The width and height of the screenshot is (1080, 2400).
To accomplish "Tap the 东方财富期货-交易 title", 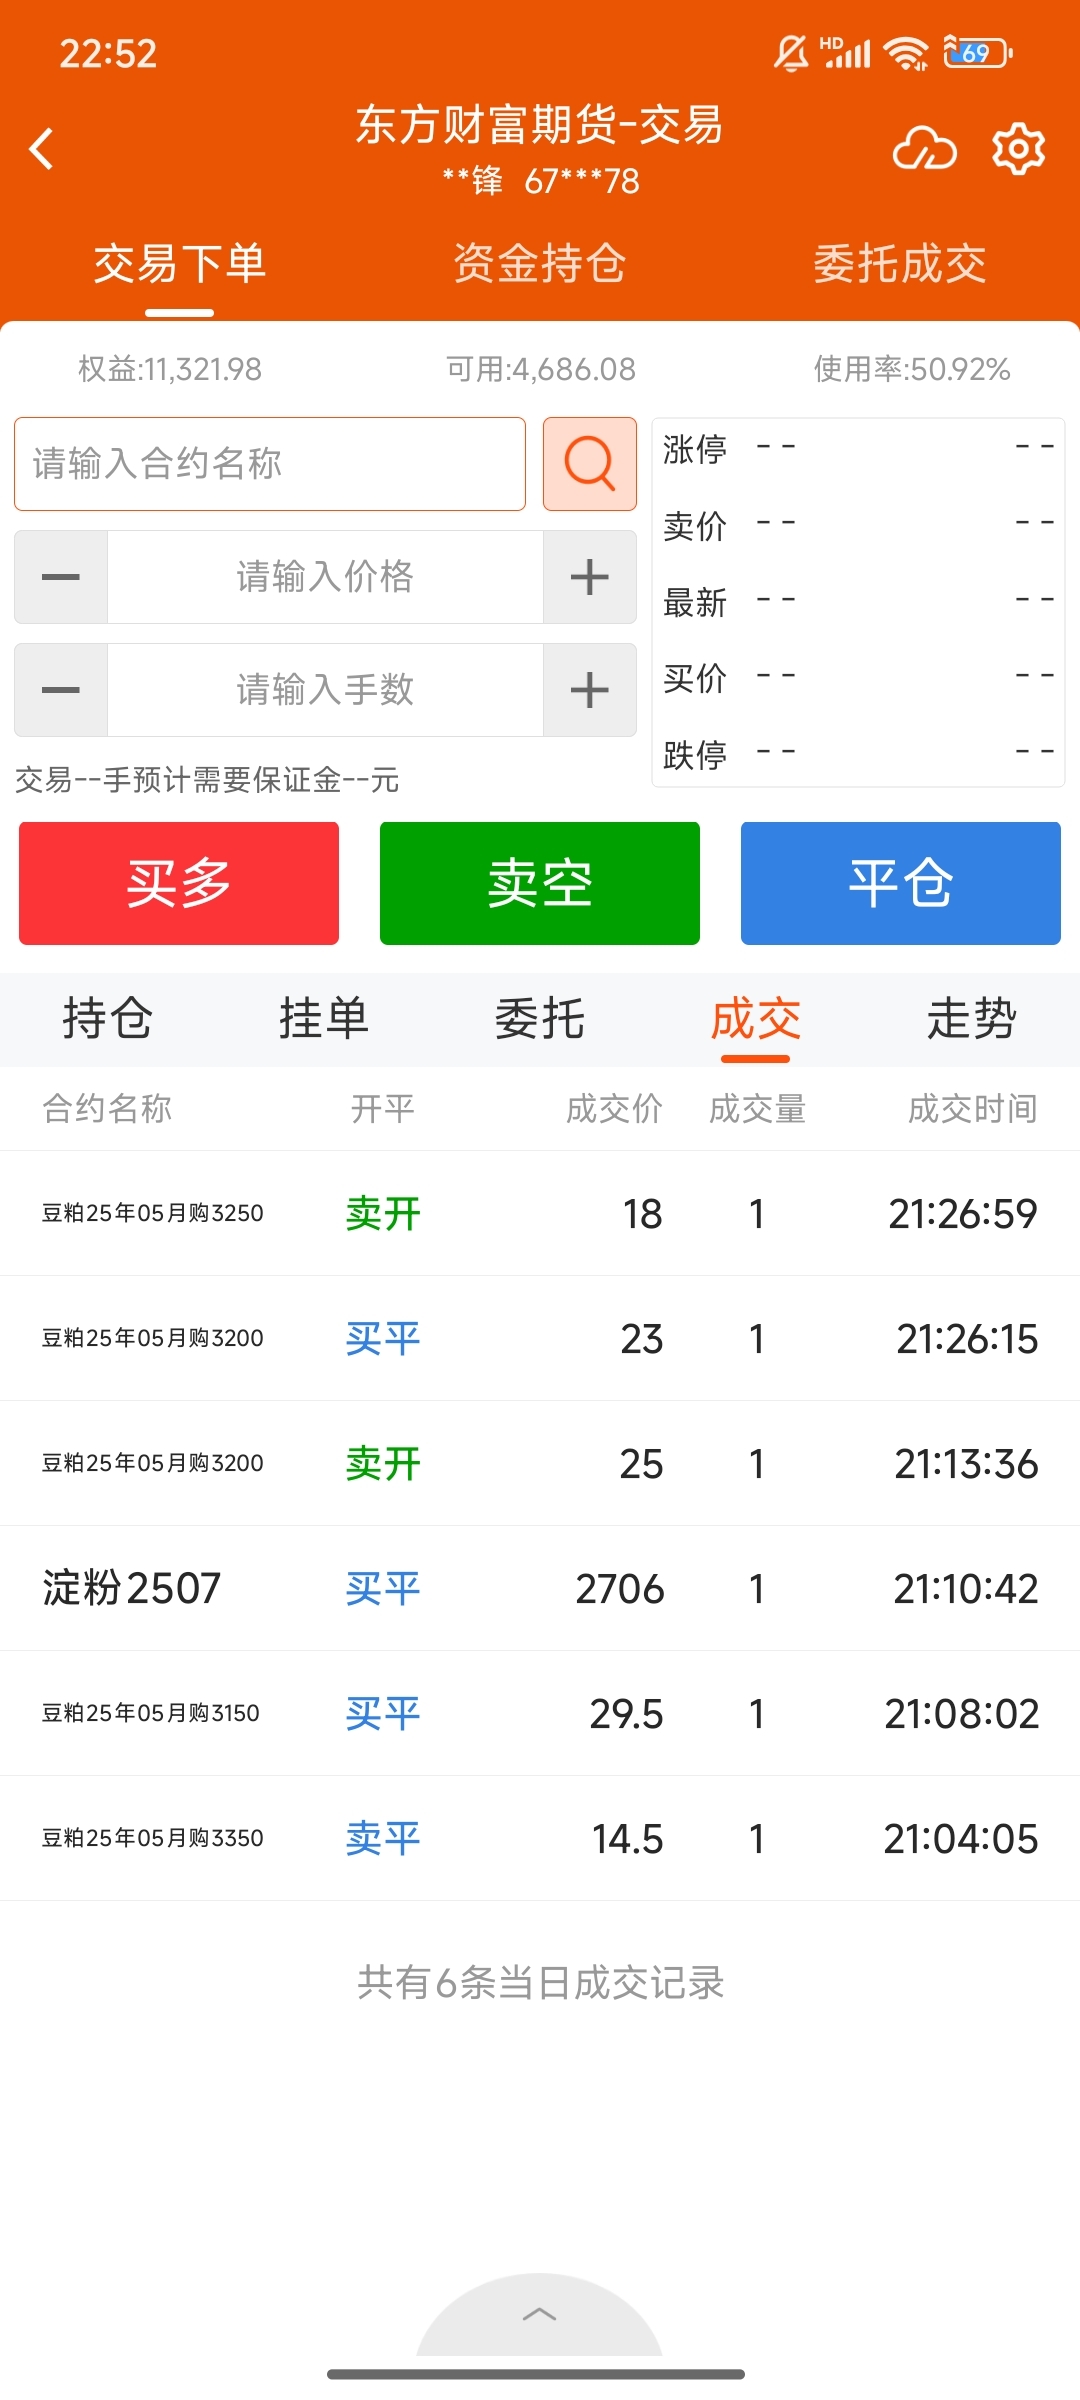I will click(x=540, y=125).
